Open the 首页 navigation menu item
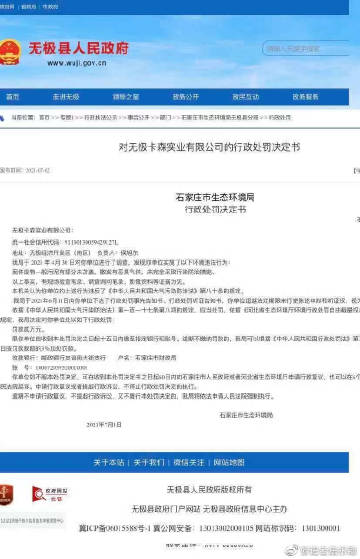The width and height of the screenshot is (360, 559). pos(13,97)
